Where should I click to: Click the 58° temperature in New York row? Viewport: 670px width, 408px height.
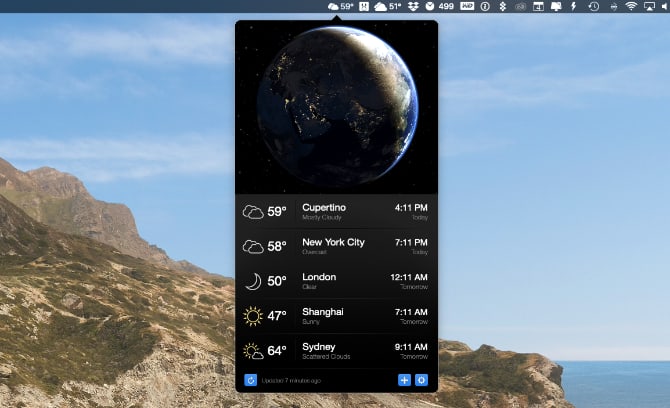click(x=277, y=246)
